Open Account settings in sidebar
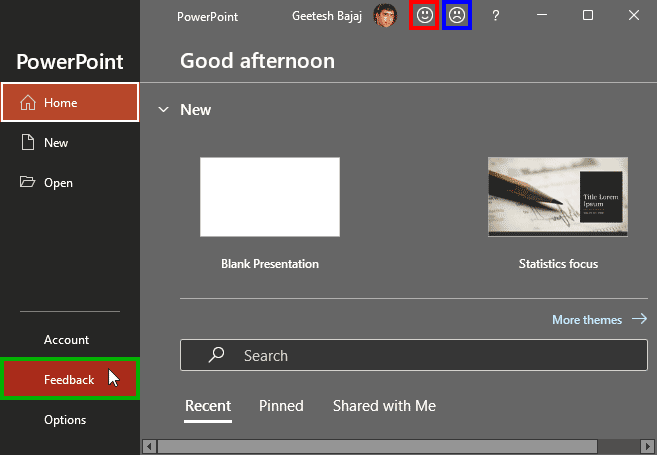 pos(70,339)
